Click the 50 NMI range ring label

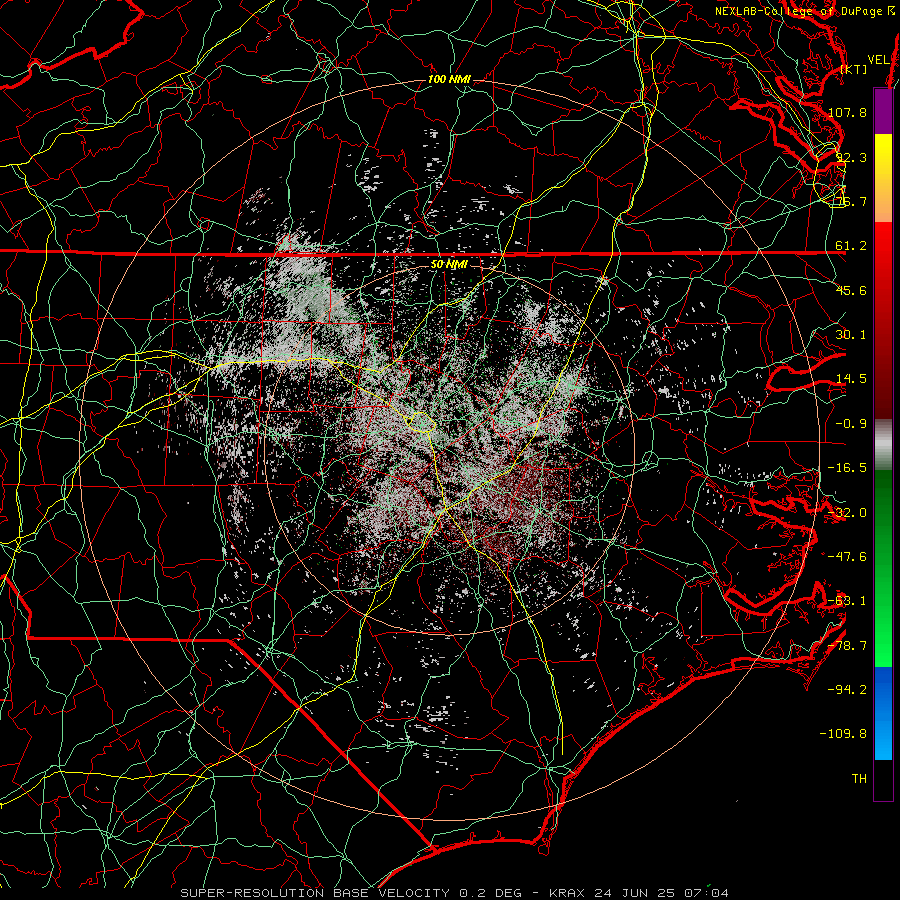coord(449,264)
